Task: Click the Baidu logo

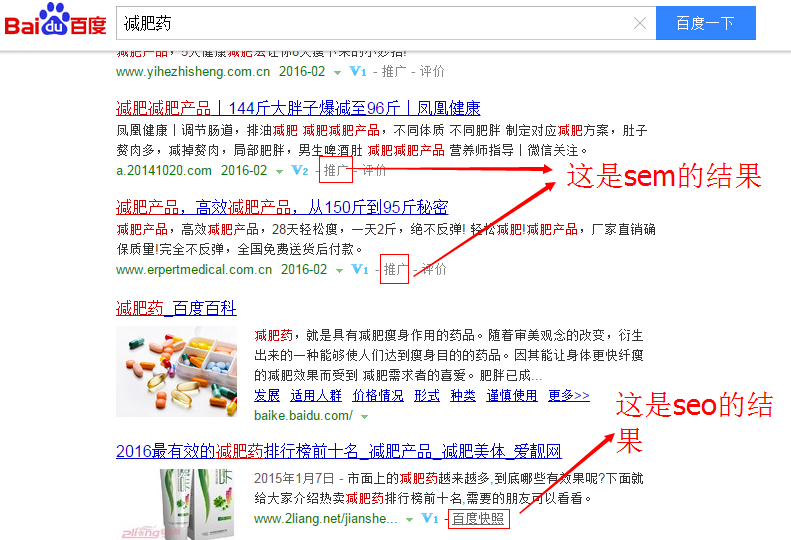Action: pyautogui.click(x=55, y=20)
